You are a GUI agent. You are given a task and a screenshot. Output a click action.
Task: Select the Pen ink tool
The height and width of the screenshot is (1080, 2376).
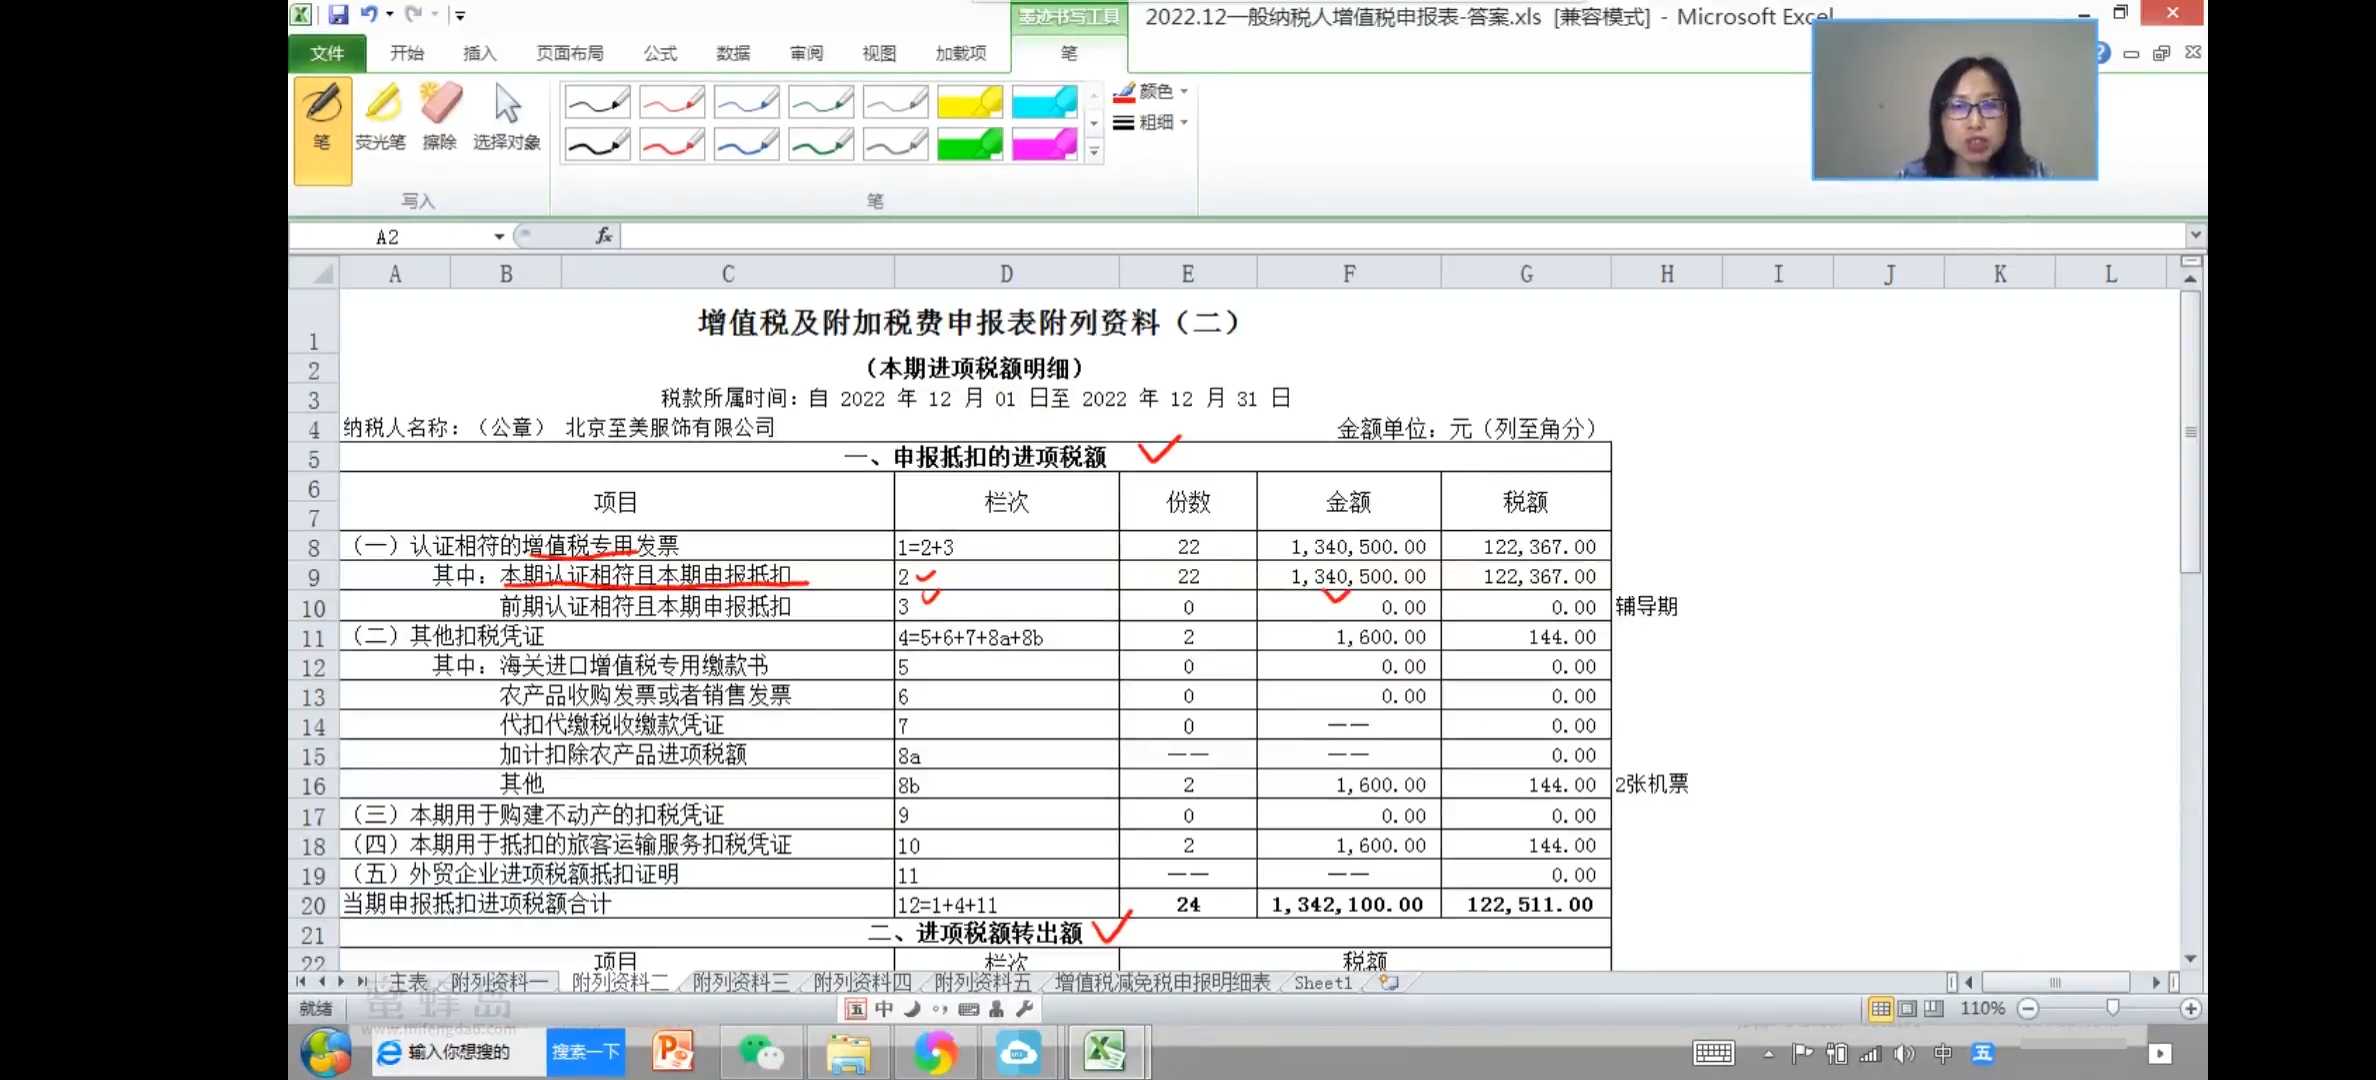coord(322,128)
